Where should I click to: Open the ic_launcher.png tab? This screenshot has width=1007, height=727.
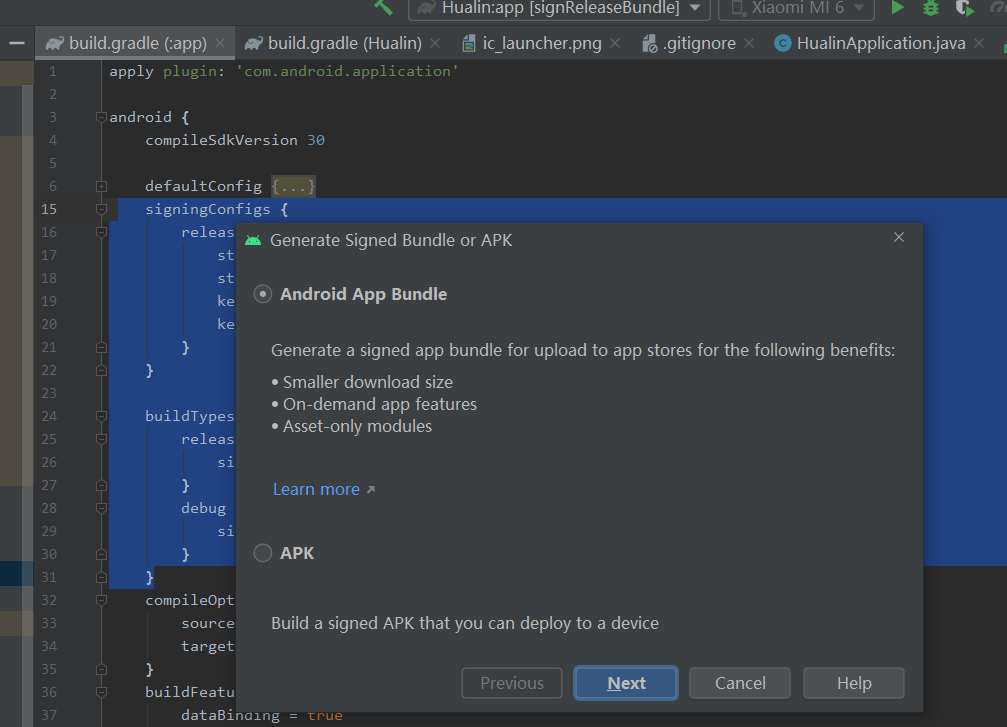tap(542, 43)
